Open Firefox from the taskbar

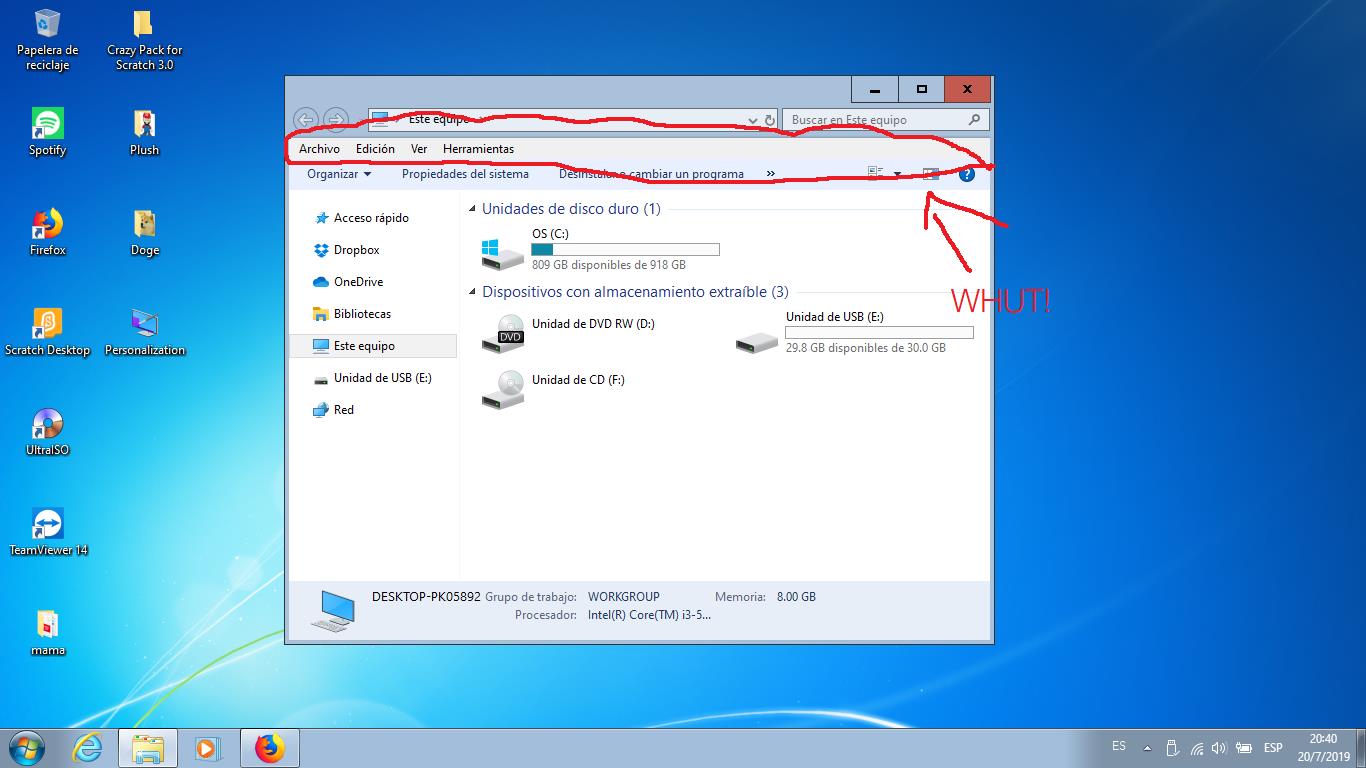click(x=270, y=747)
